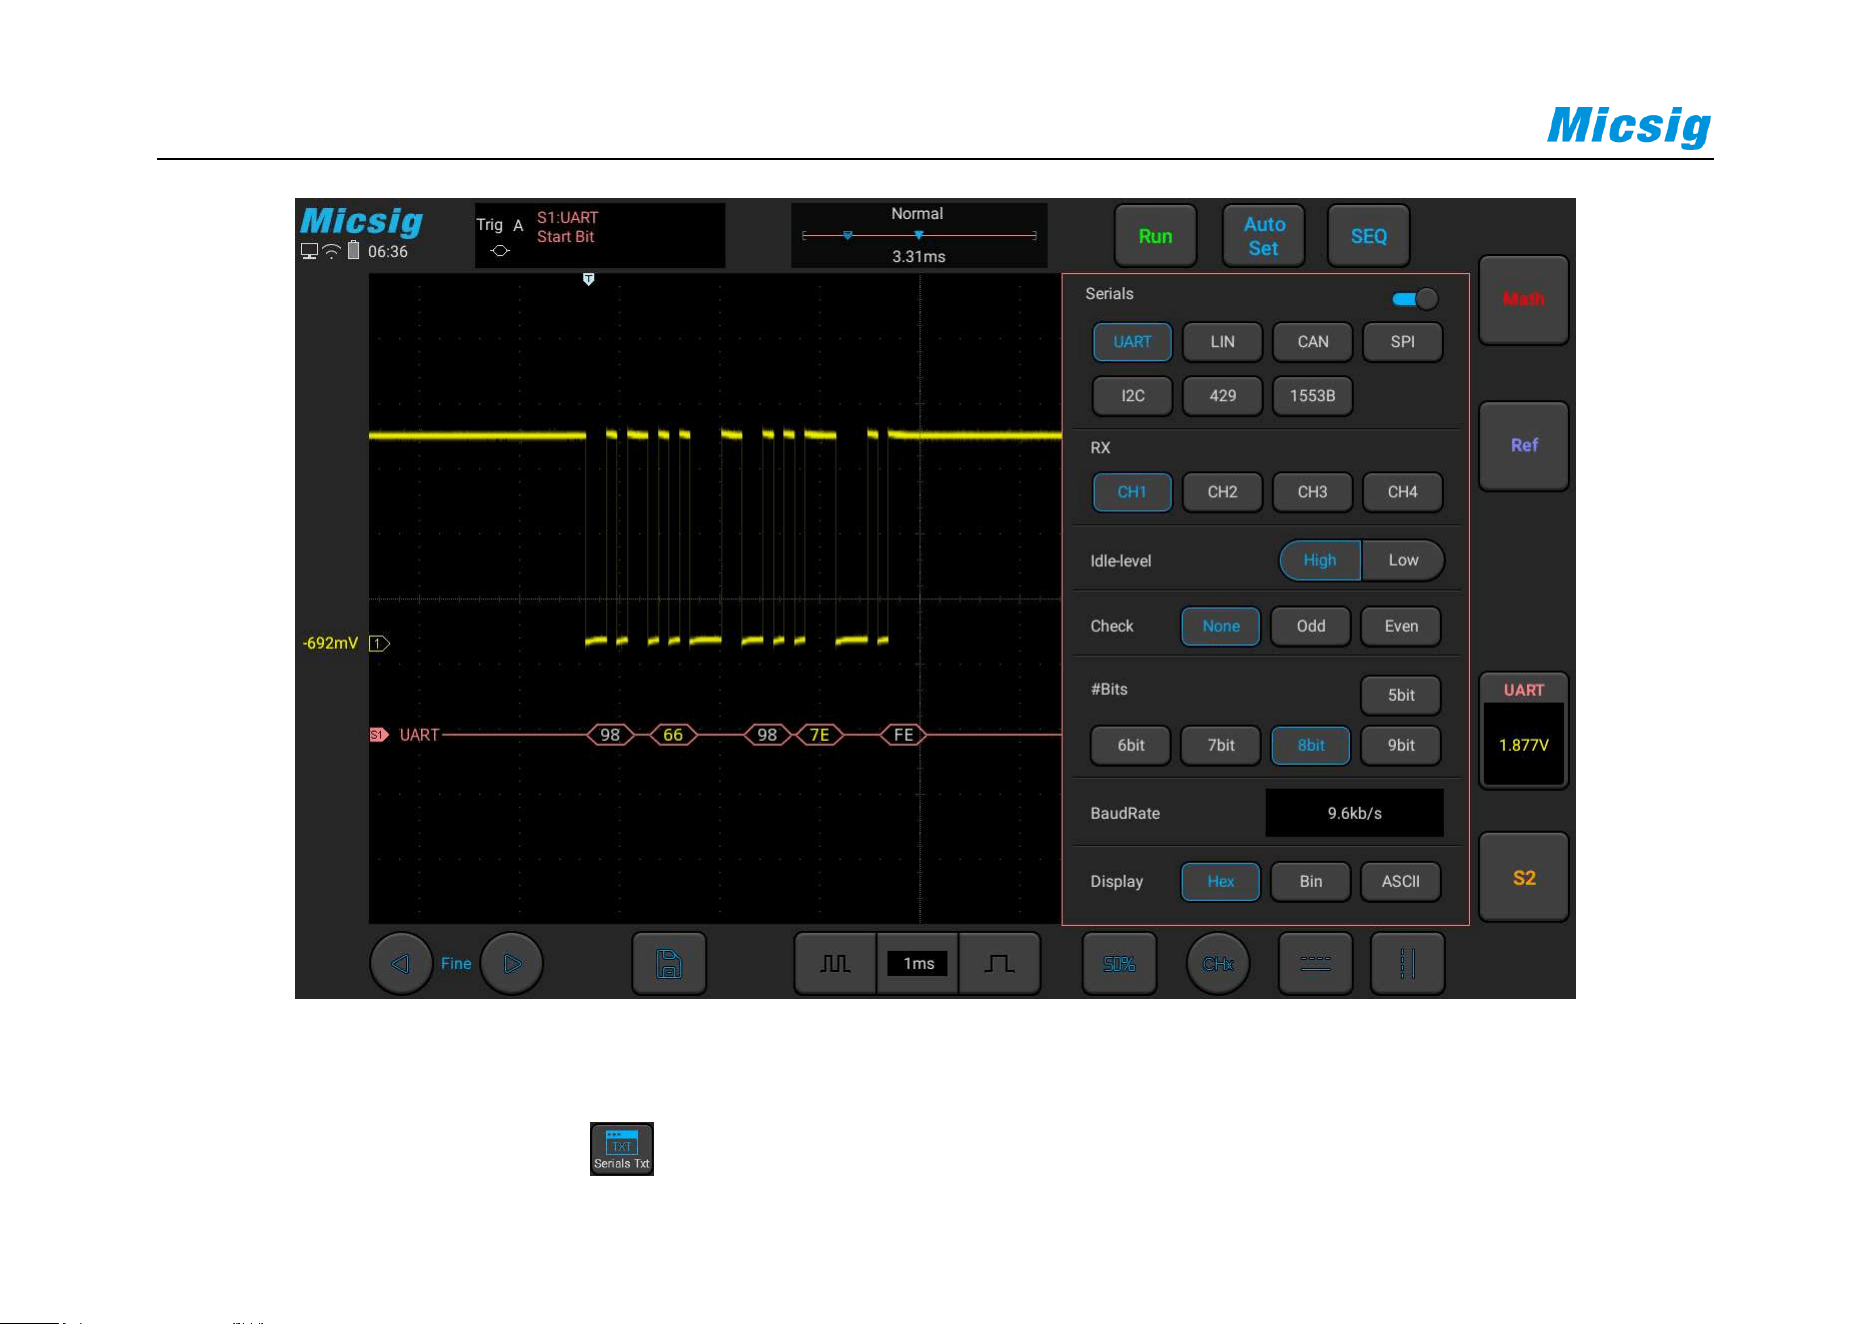Tap the save icon in the bottom toolbar
Image resolution: width=1872 pixels, height=1324 pixels.
(x=669, y=963)
